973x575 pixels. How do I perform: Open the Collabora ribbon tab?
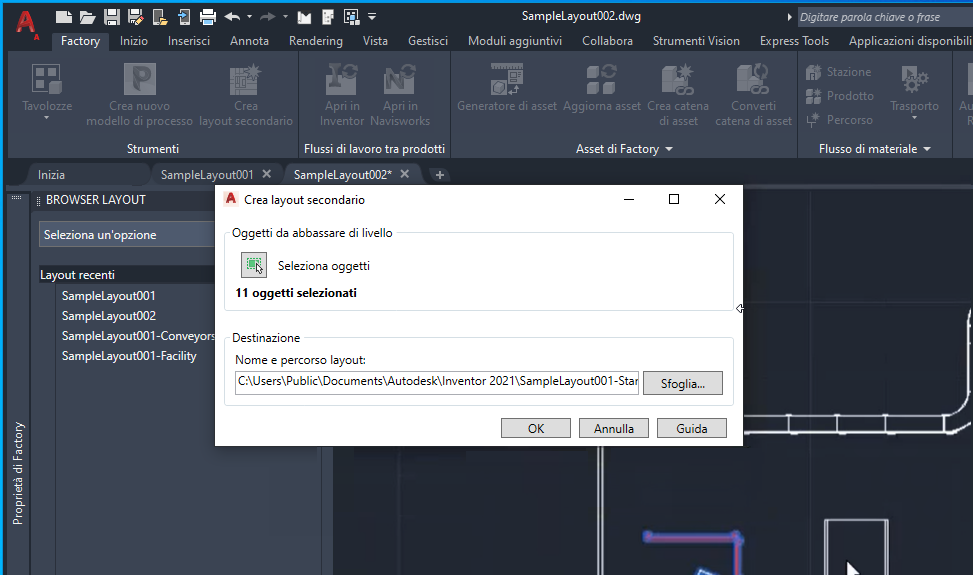608,41
